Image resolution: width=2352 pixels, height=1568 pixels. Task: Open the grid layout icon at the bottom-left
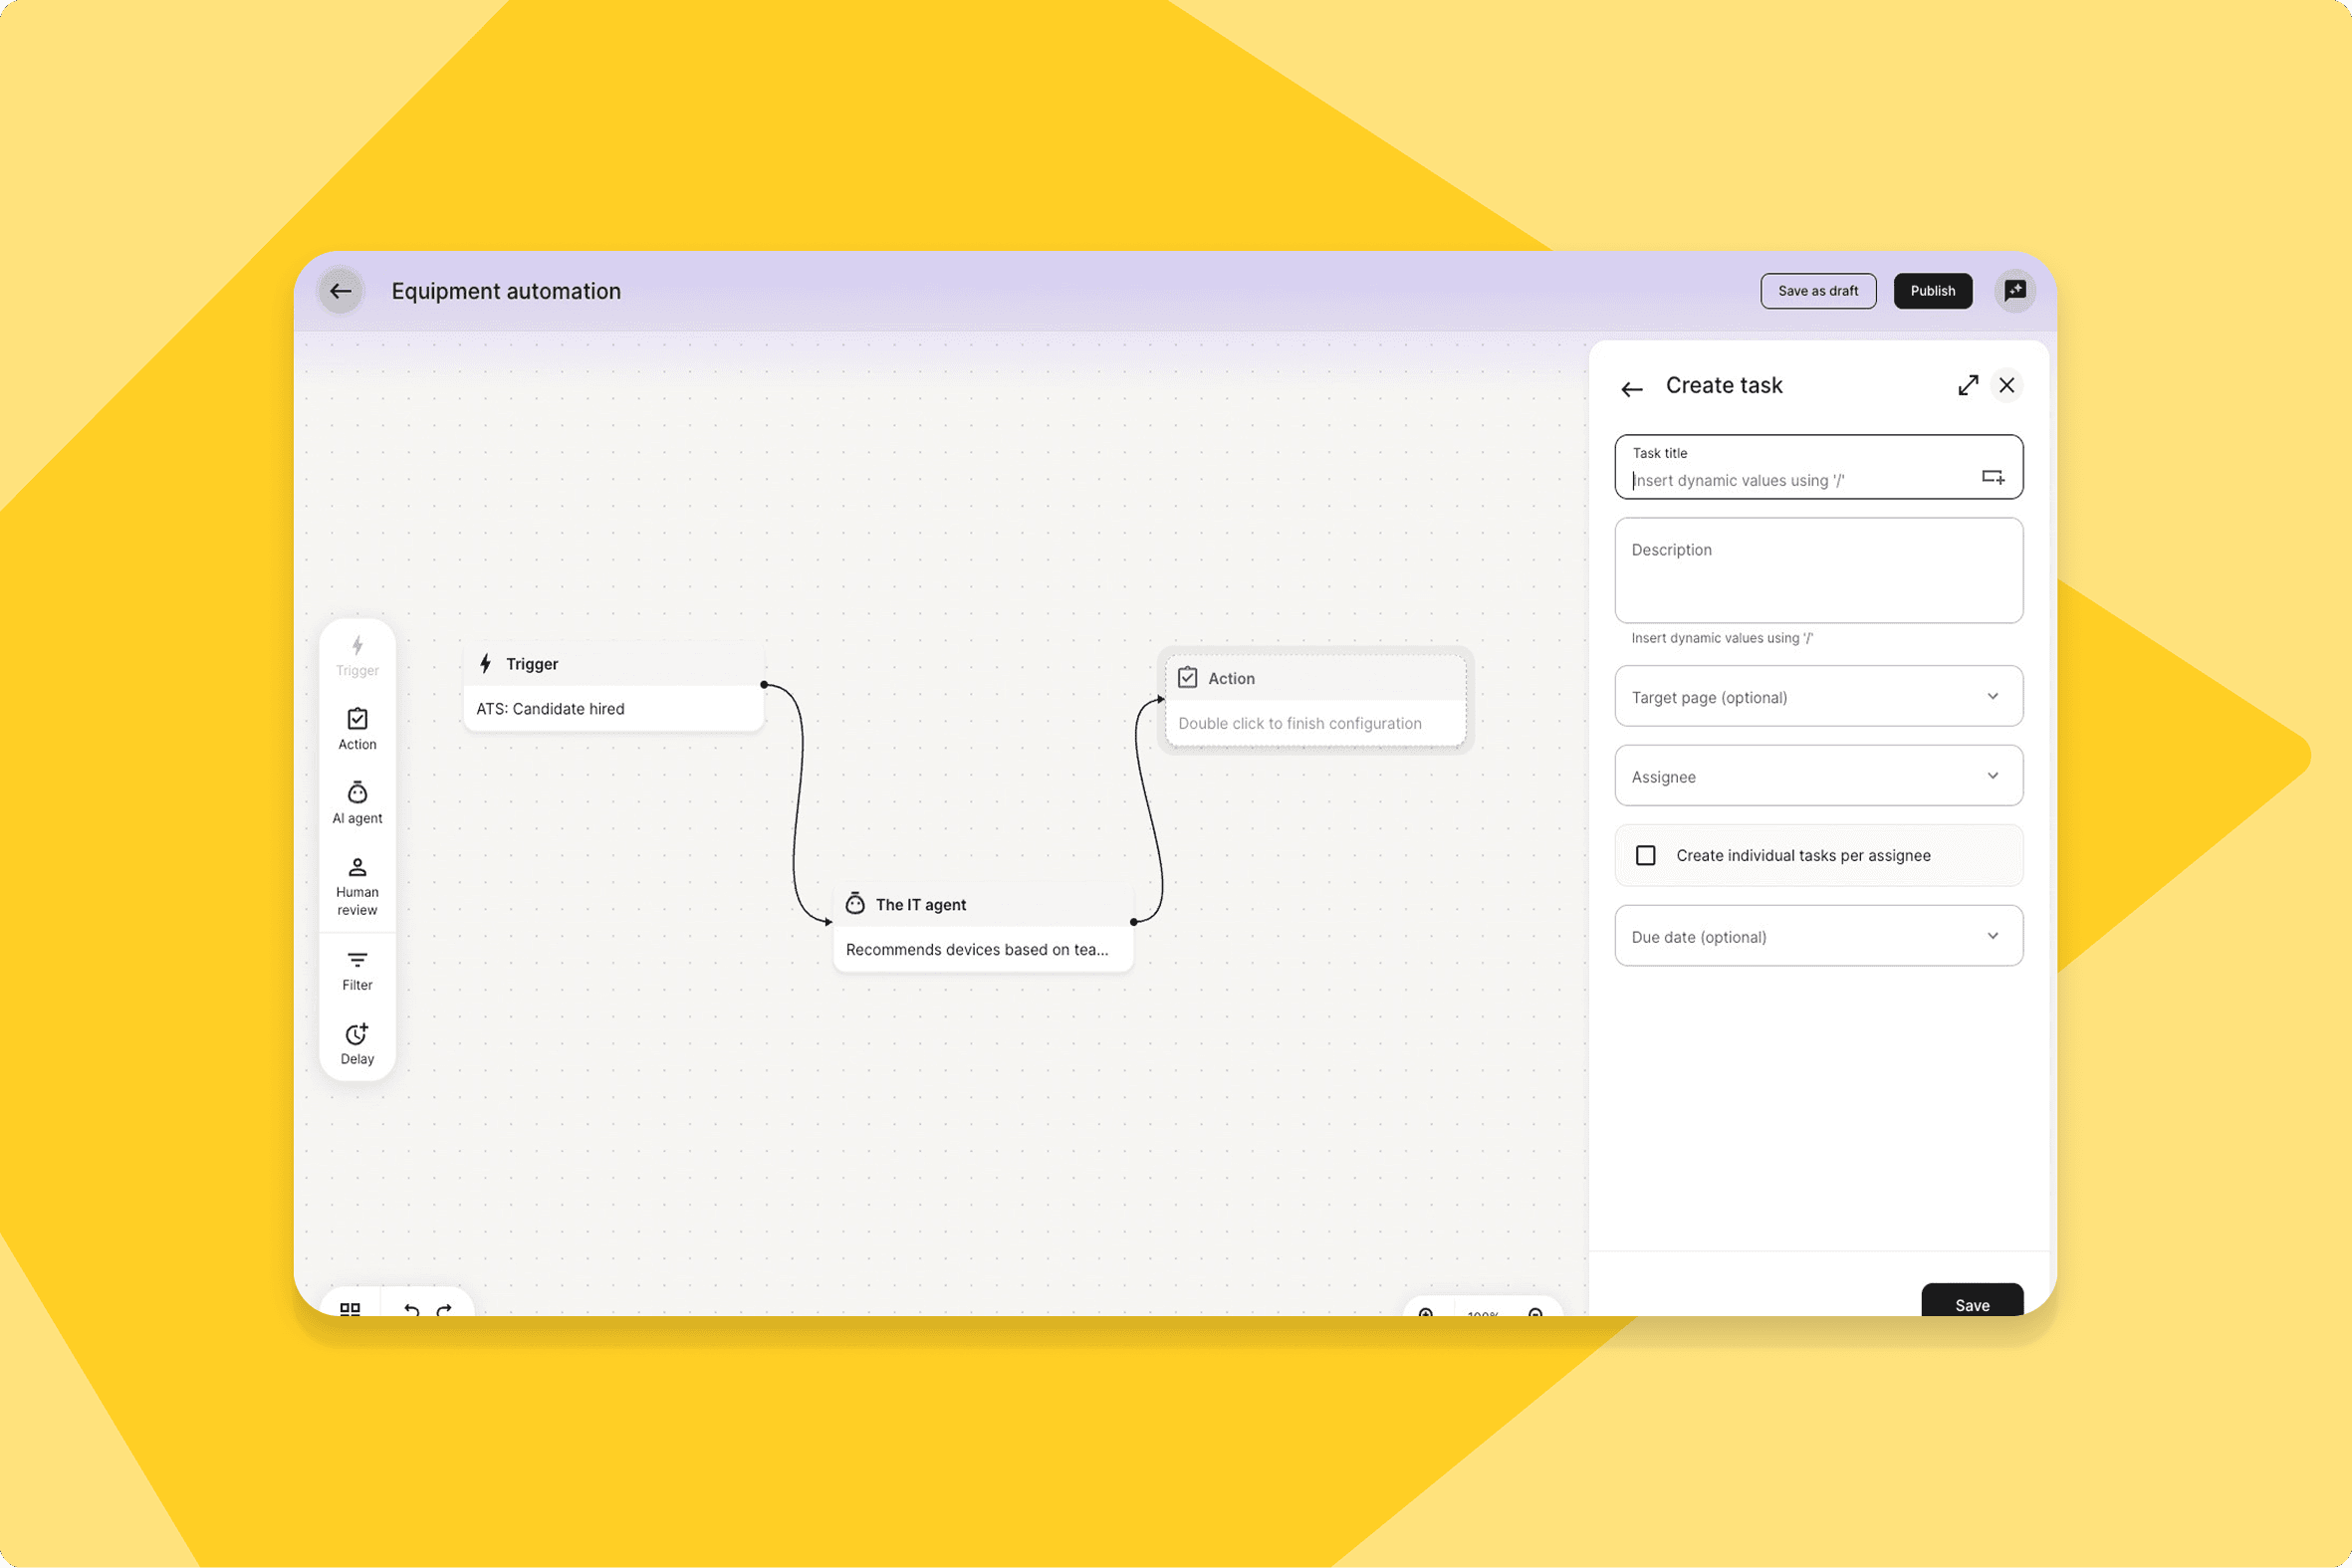350,1308
